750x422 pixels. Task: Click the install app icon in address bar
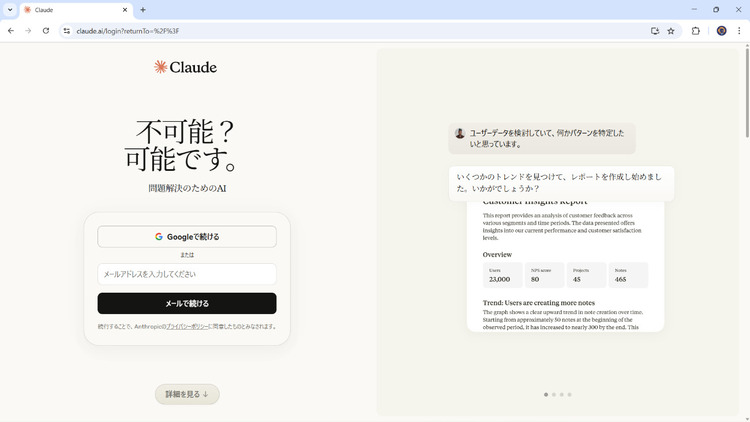coord(655,31)
